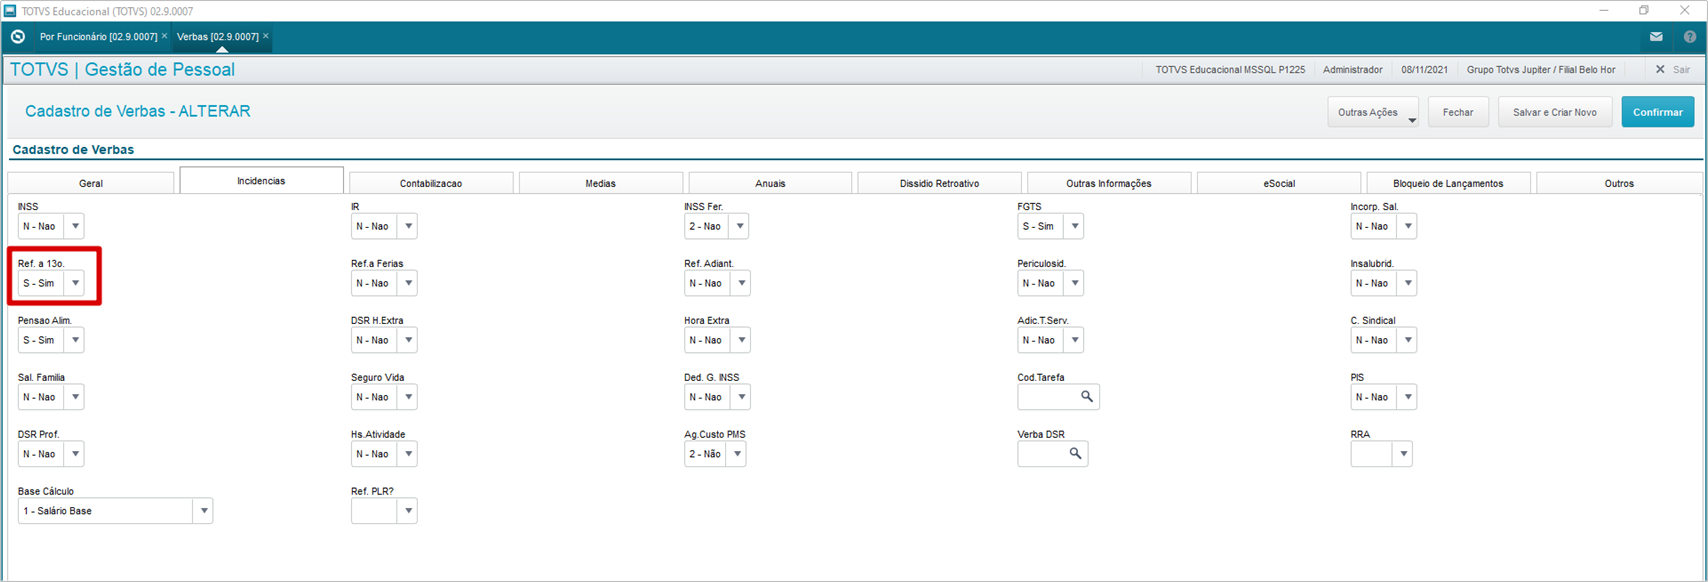The height and width of the screenshot is (582, 1708).
Task: Open the INSS dropdown
Action: coord(51,226)
